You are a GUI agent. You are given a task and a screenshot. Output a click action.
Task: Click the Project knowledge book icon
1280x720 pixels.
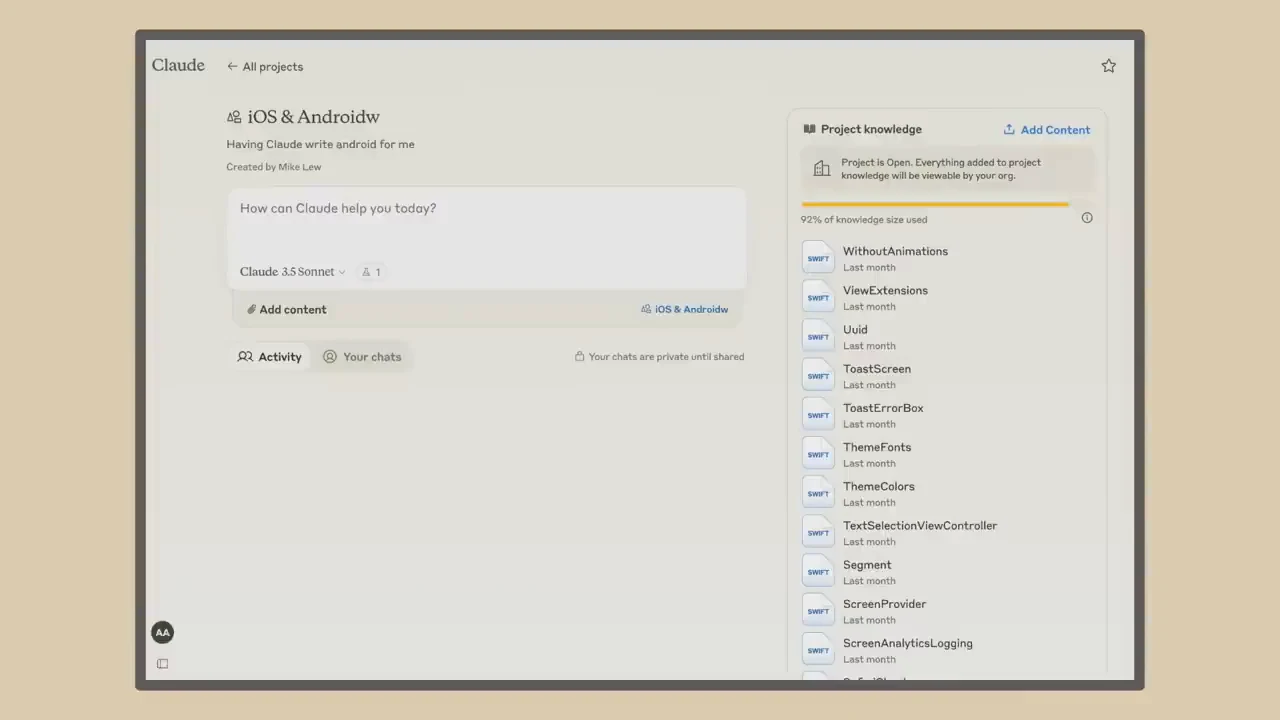coord(809,129)
